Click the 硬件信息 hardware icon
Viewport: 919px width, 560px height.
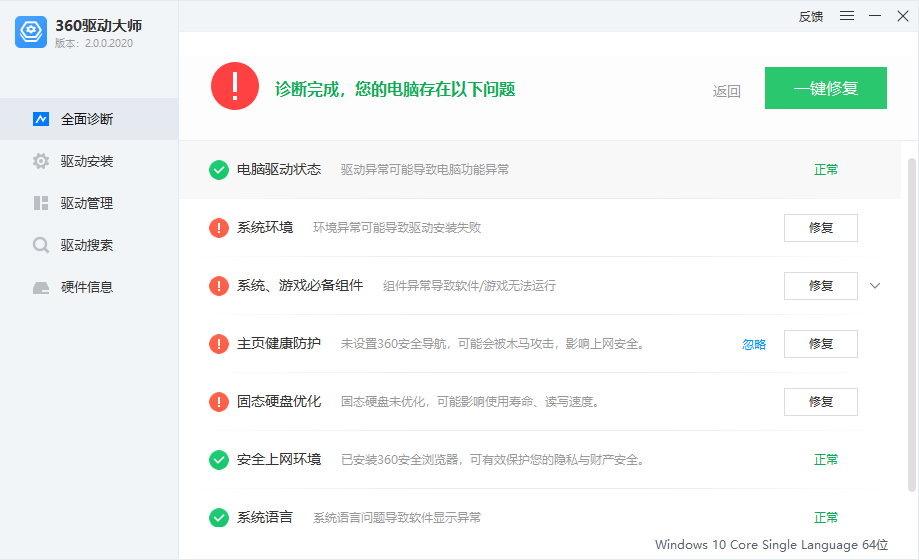point(40,287)
